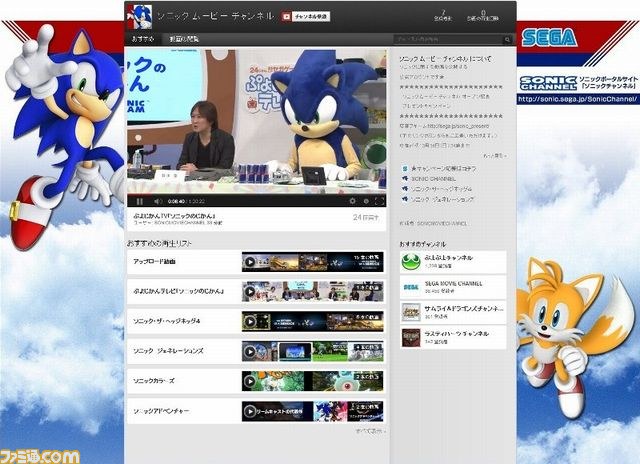Open the アップロード動画 playlist title
The image size is (640, 464).
point(154,262)
